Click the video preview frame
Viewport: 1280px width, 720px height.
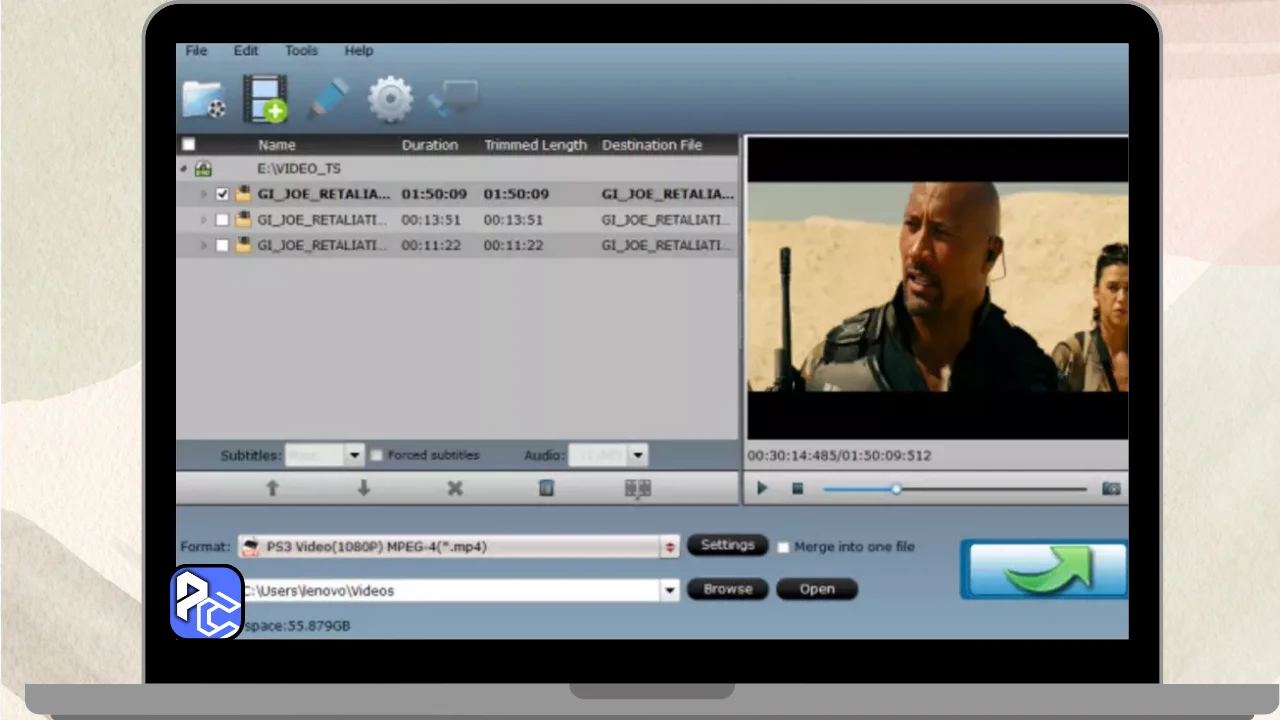(937, 288)
